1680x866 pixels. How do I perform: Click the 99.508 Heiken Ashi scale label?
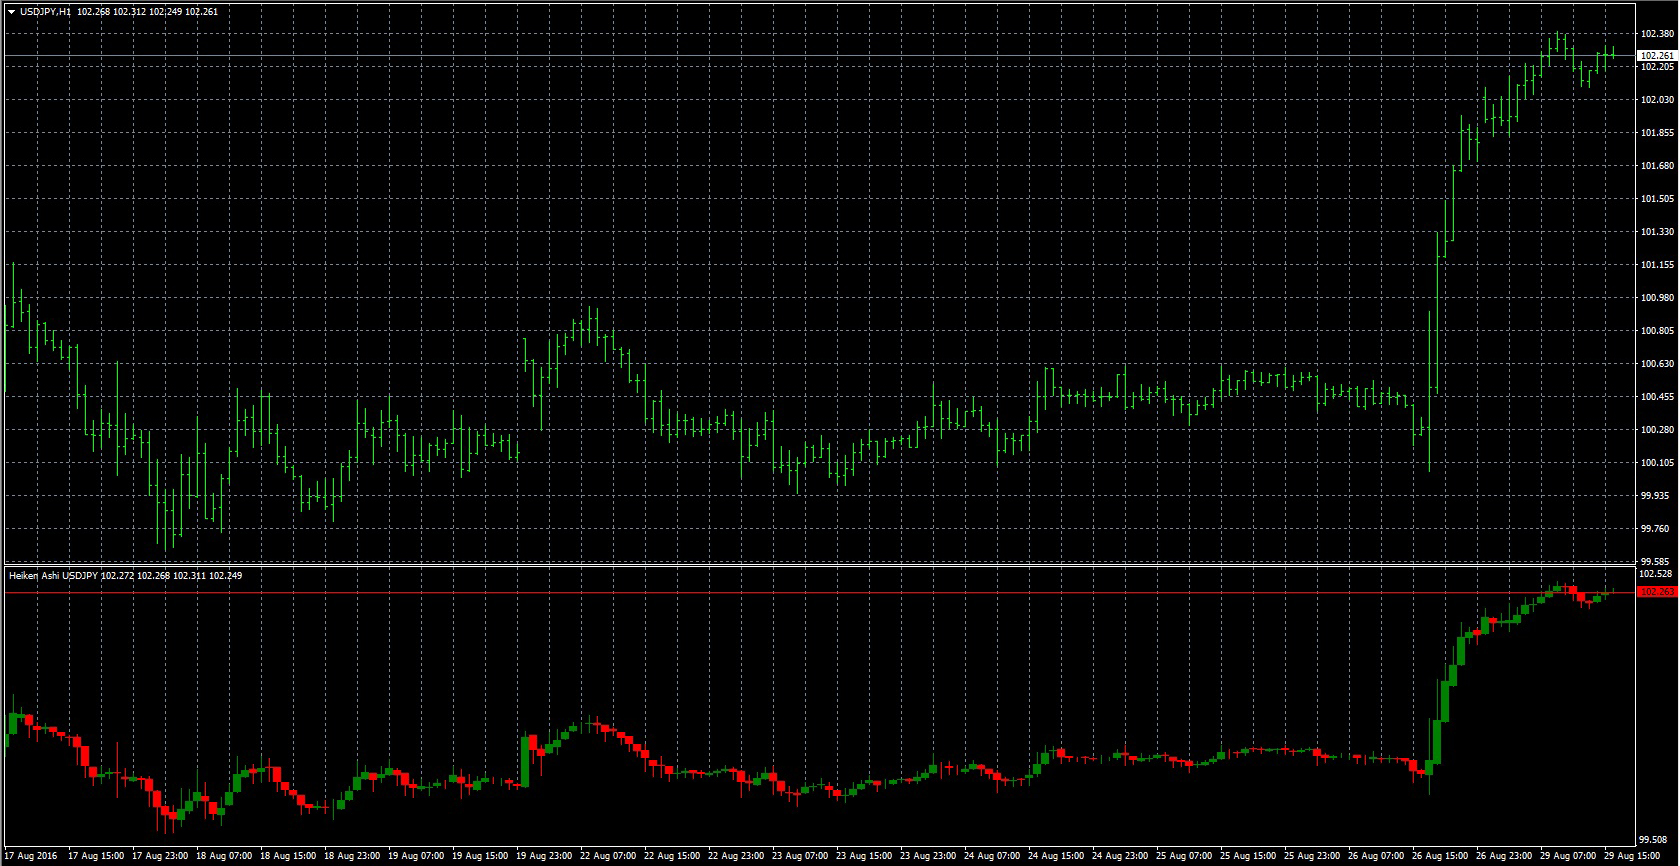click(x=1655, y=840)
